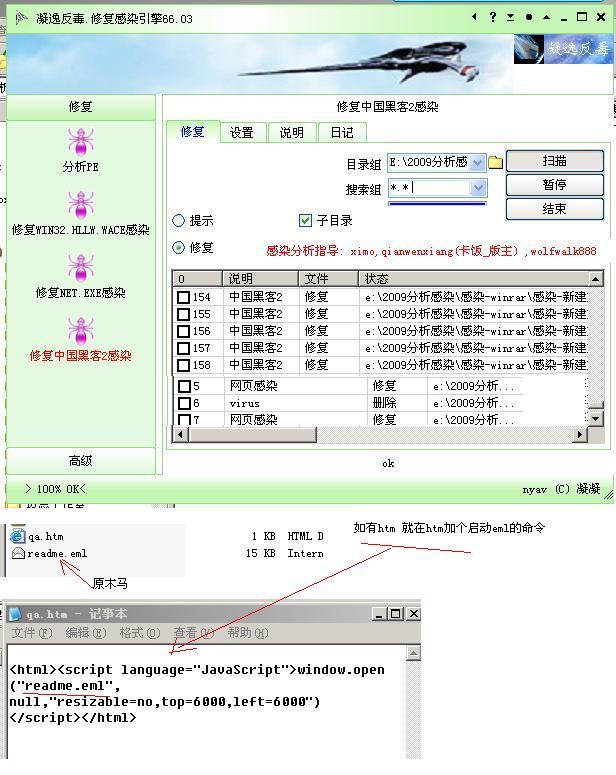
Task: Switch to the 修复 tab
Action: (x=193, y=132)
